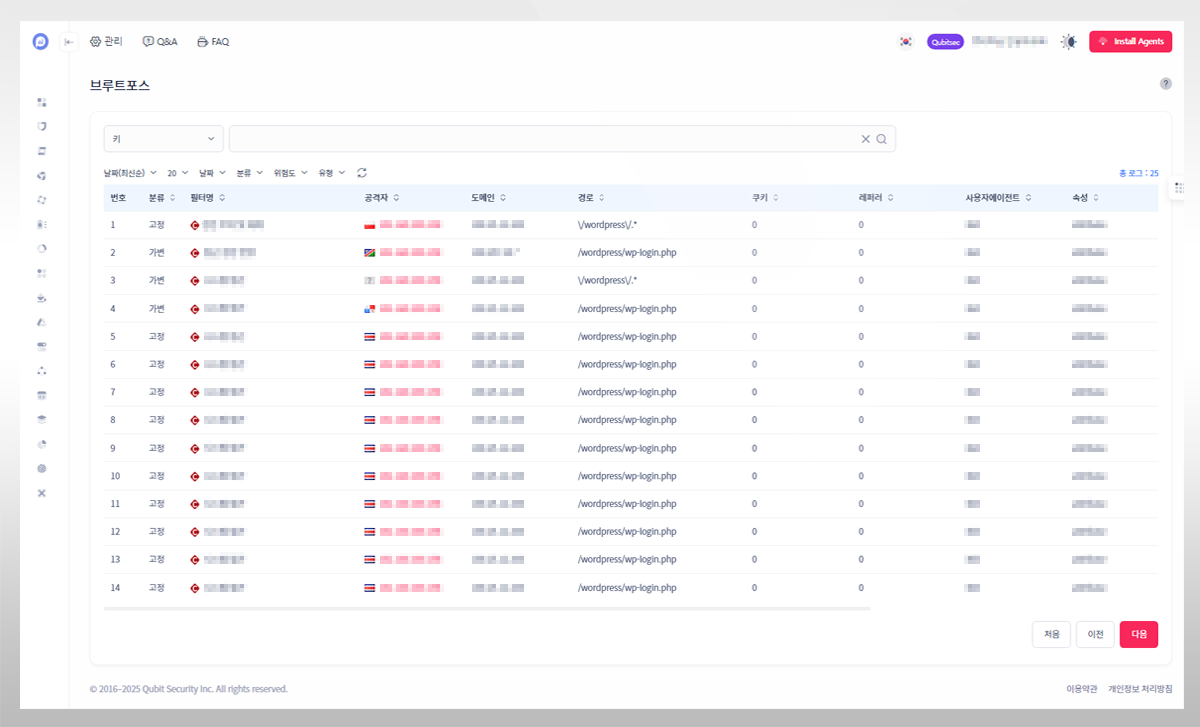The width and height of the screenshot is (1200, 727).
Task: Click the X-shaped icon in left sidebar
Action: click(42, 493)
